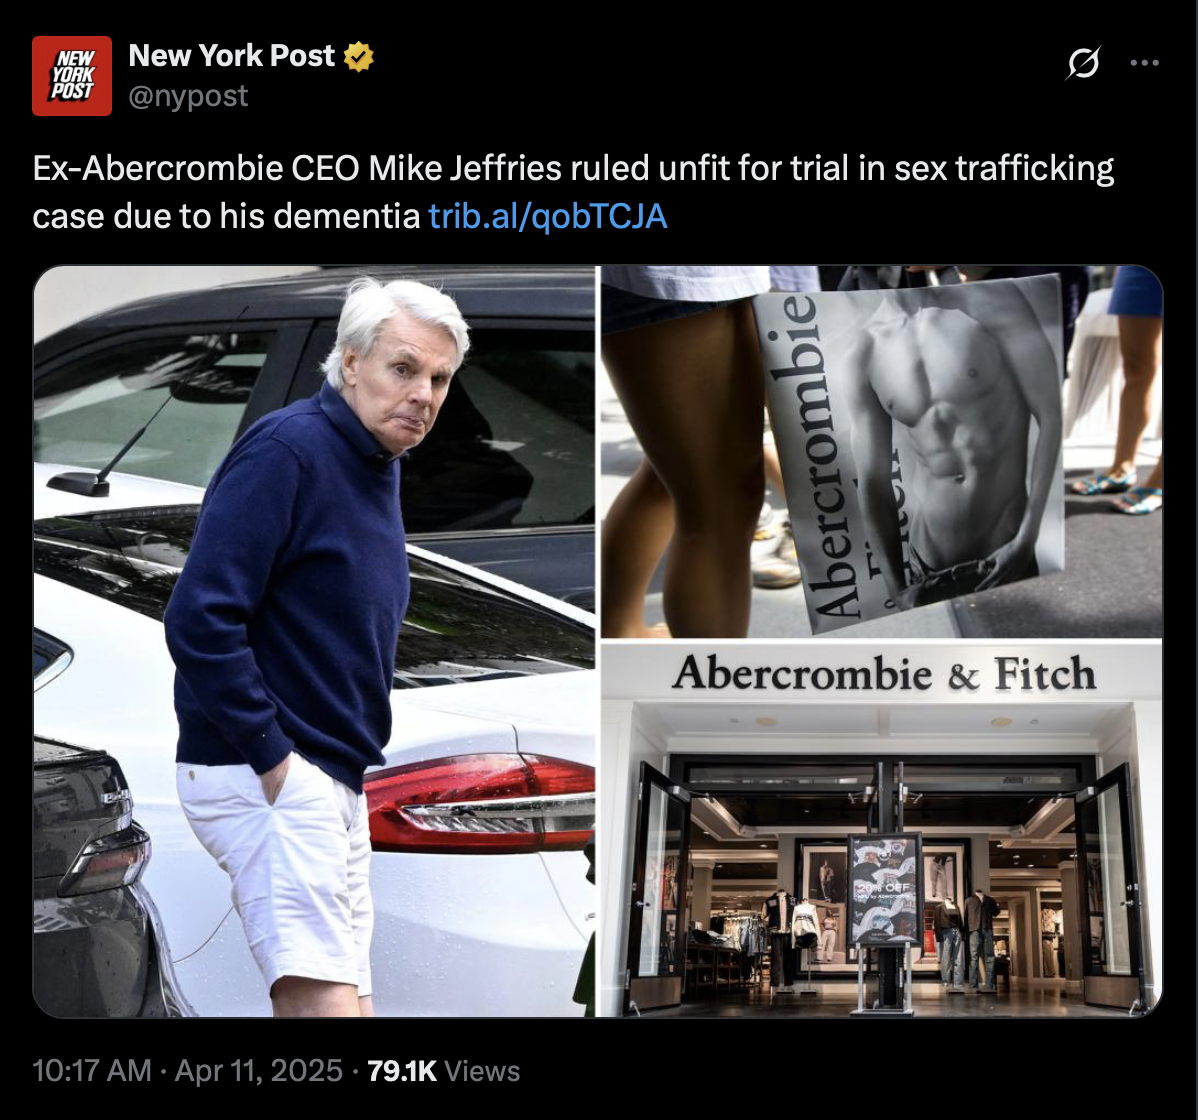This screenshot has width=1198, height=1120.
Task: Click the "case due to his dementia" text
Action: tap(226, 216)
